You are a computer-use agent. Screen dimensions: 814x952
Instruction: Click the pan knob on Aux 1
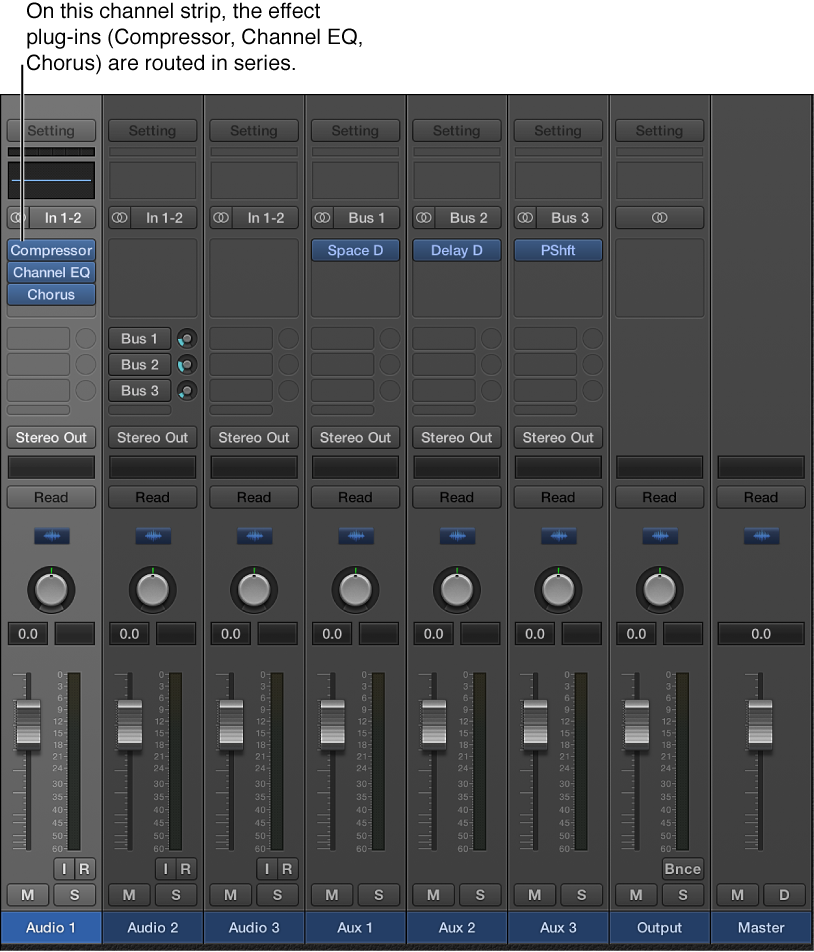click(x=355, y=589)
